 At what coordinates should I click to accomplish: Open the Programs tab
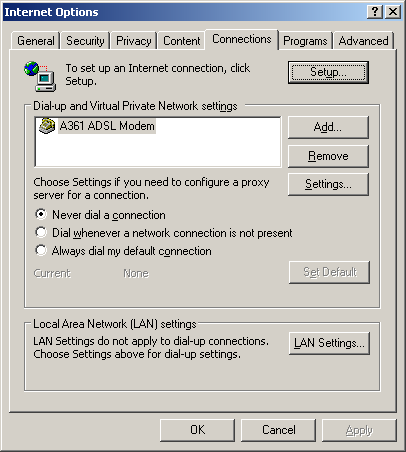point(305,41)
